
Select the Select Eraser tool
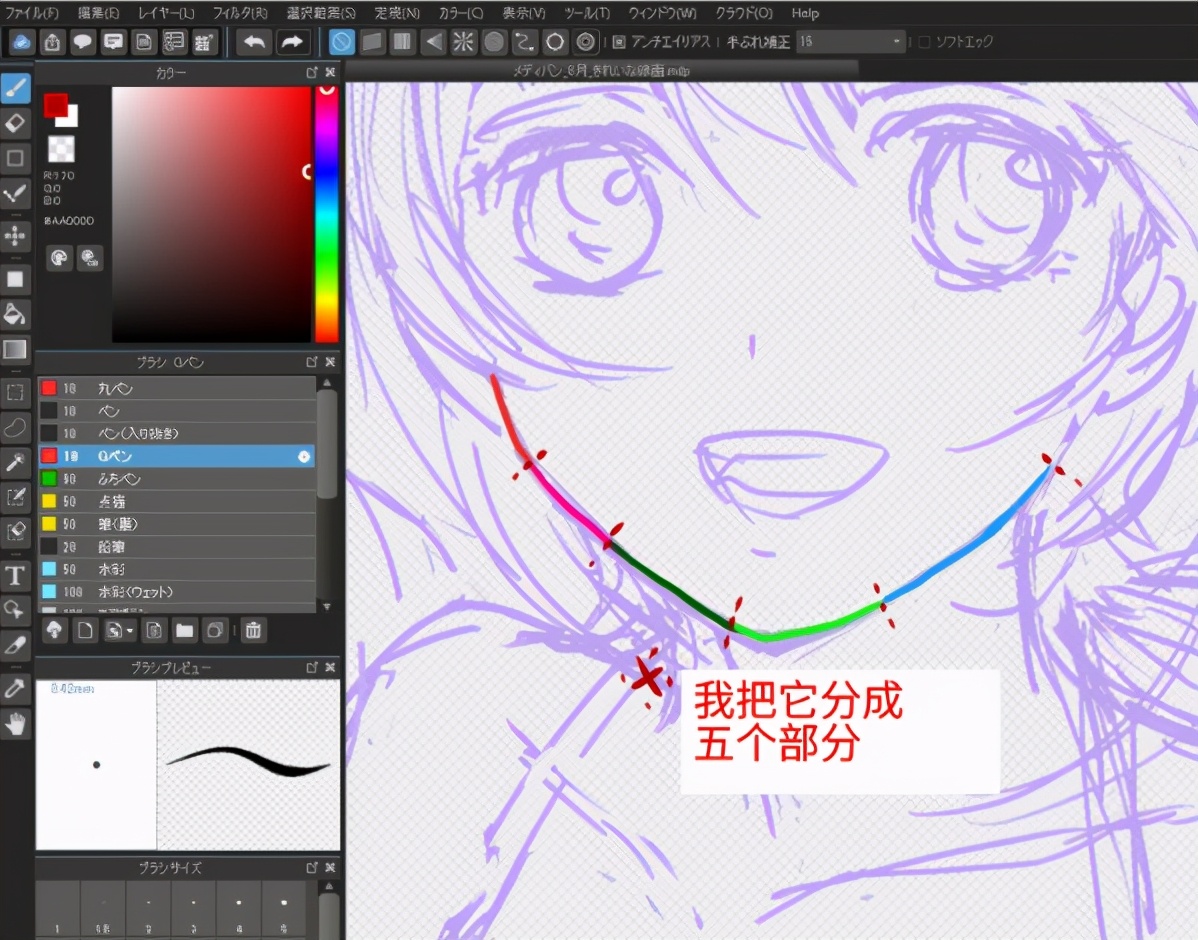point(15,531)
